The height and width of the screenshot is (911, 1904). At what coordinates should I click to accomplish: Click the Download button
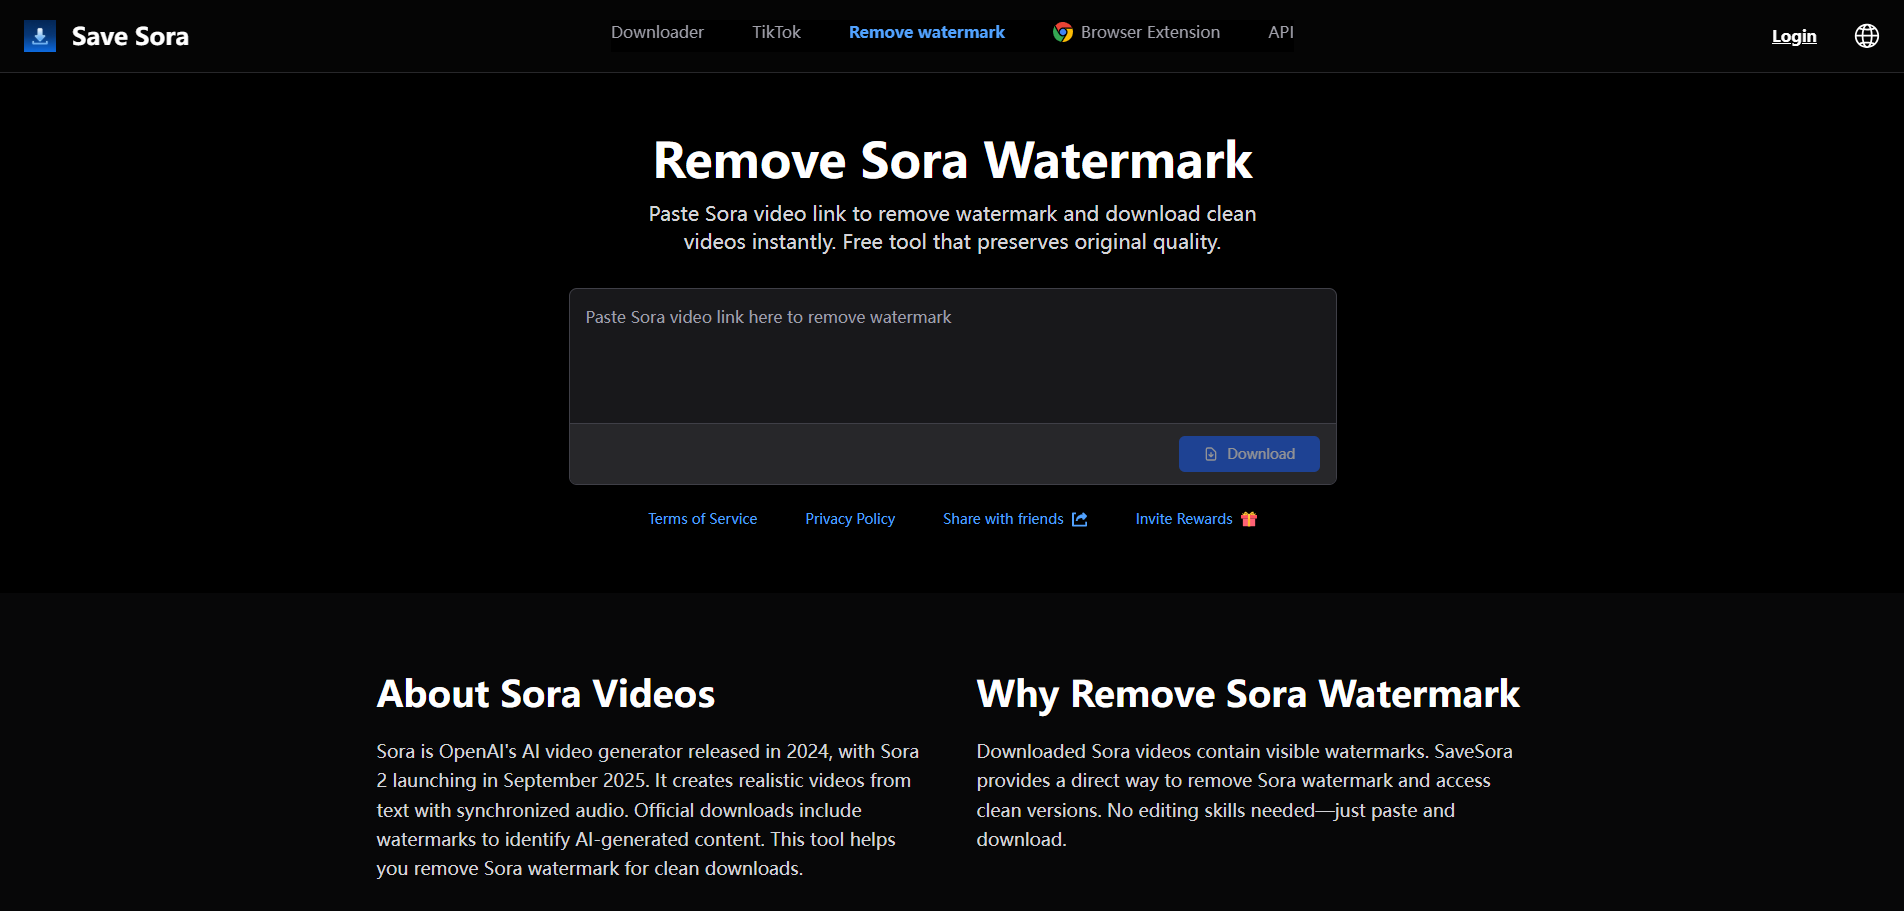coord(1248,453)
